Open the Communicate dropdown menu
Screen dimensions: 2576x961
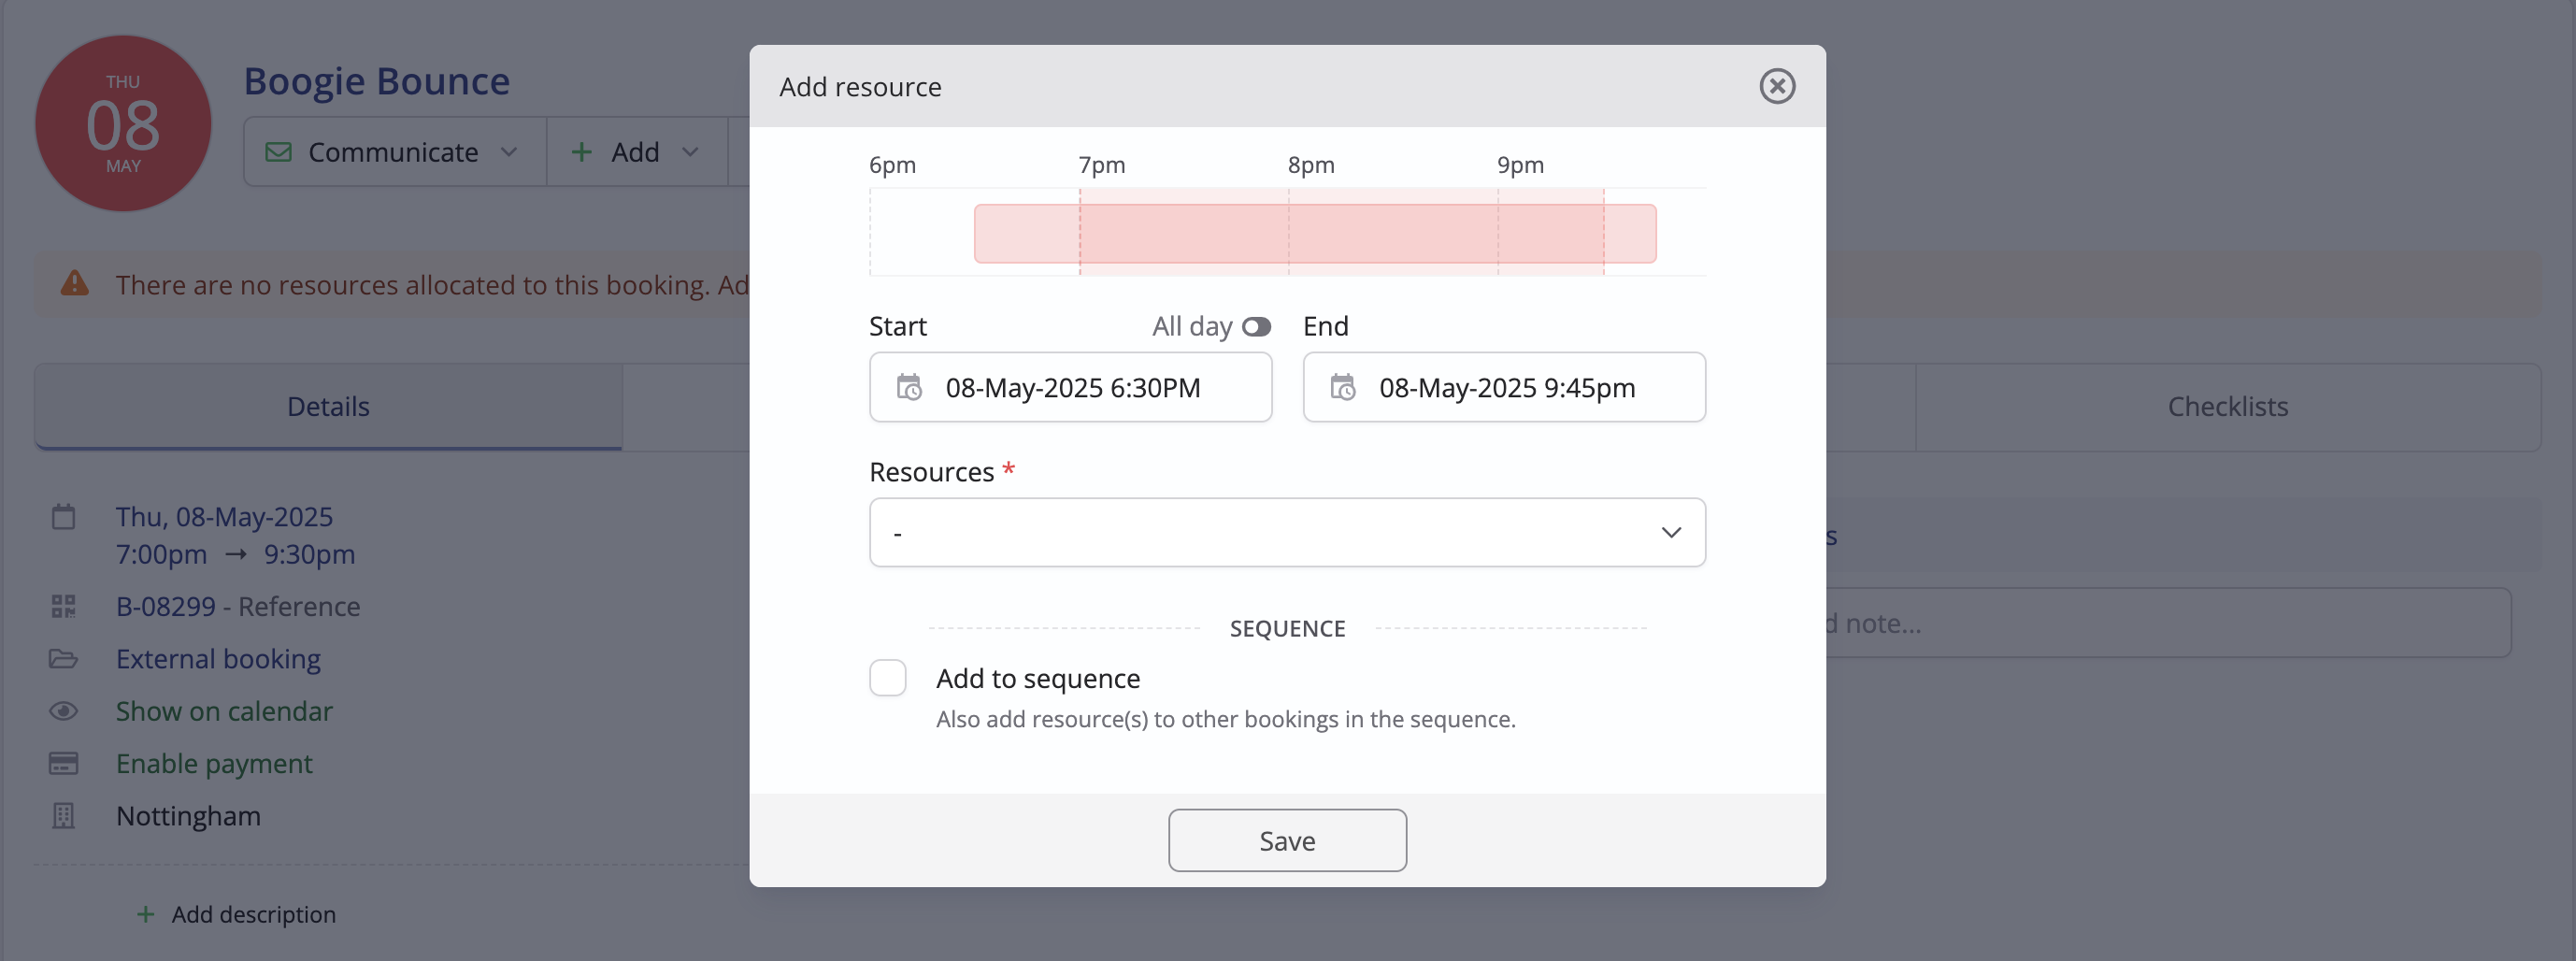click(394, 152)
